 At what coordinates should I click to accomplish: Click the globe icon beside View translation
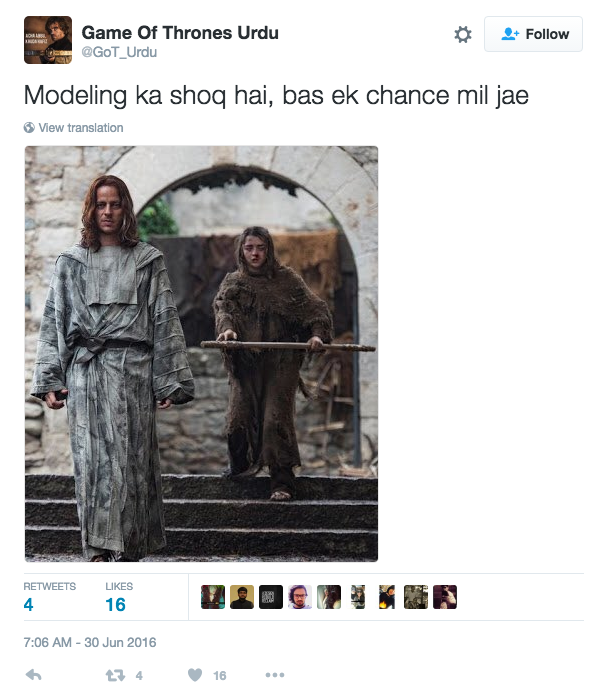(29, 128)
